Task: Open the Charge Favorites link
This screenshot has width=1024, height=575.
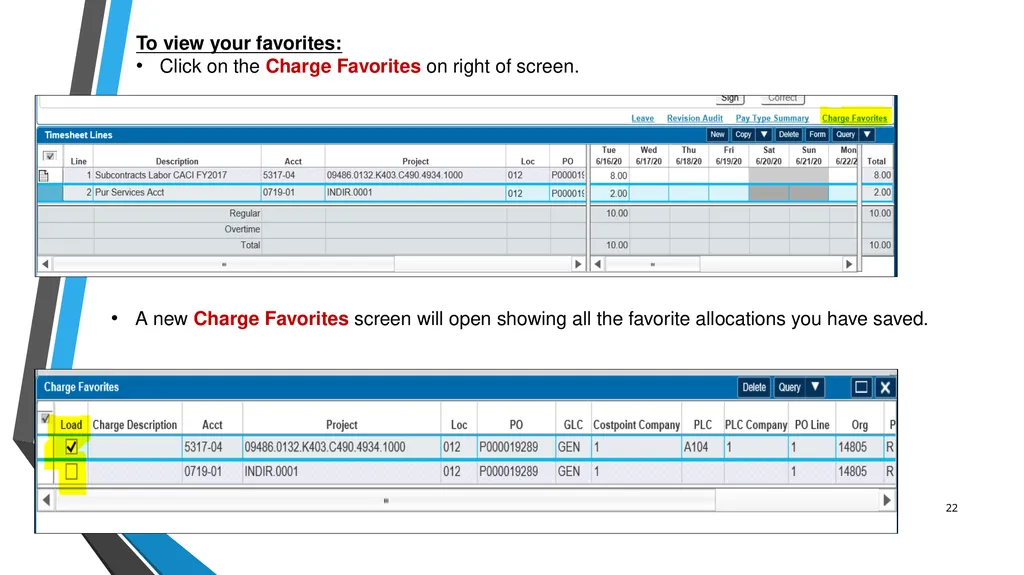Action: [854, 118]
